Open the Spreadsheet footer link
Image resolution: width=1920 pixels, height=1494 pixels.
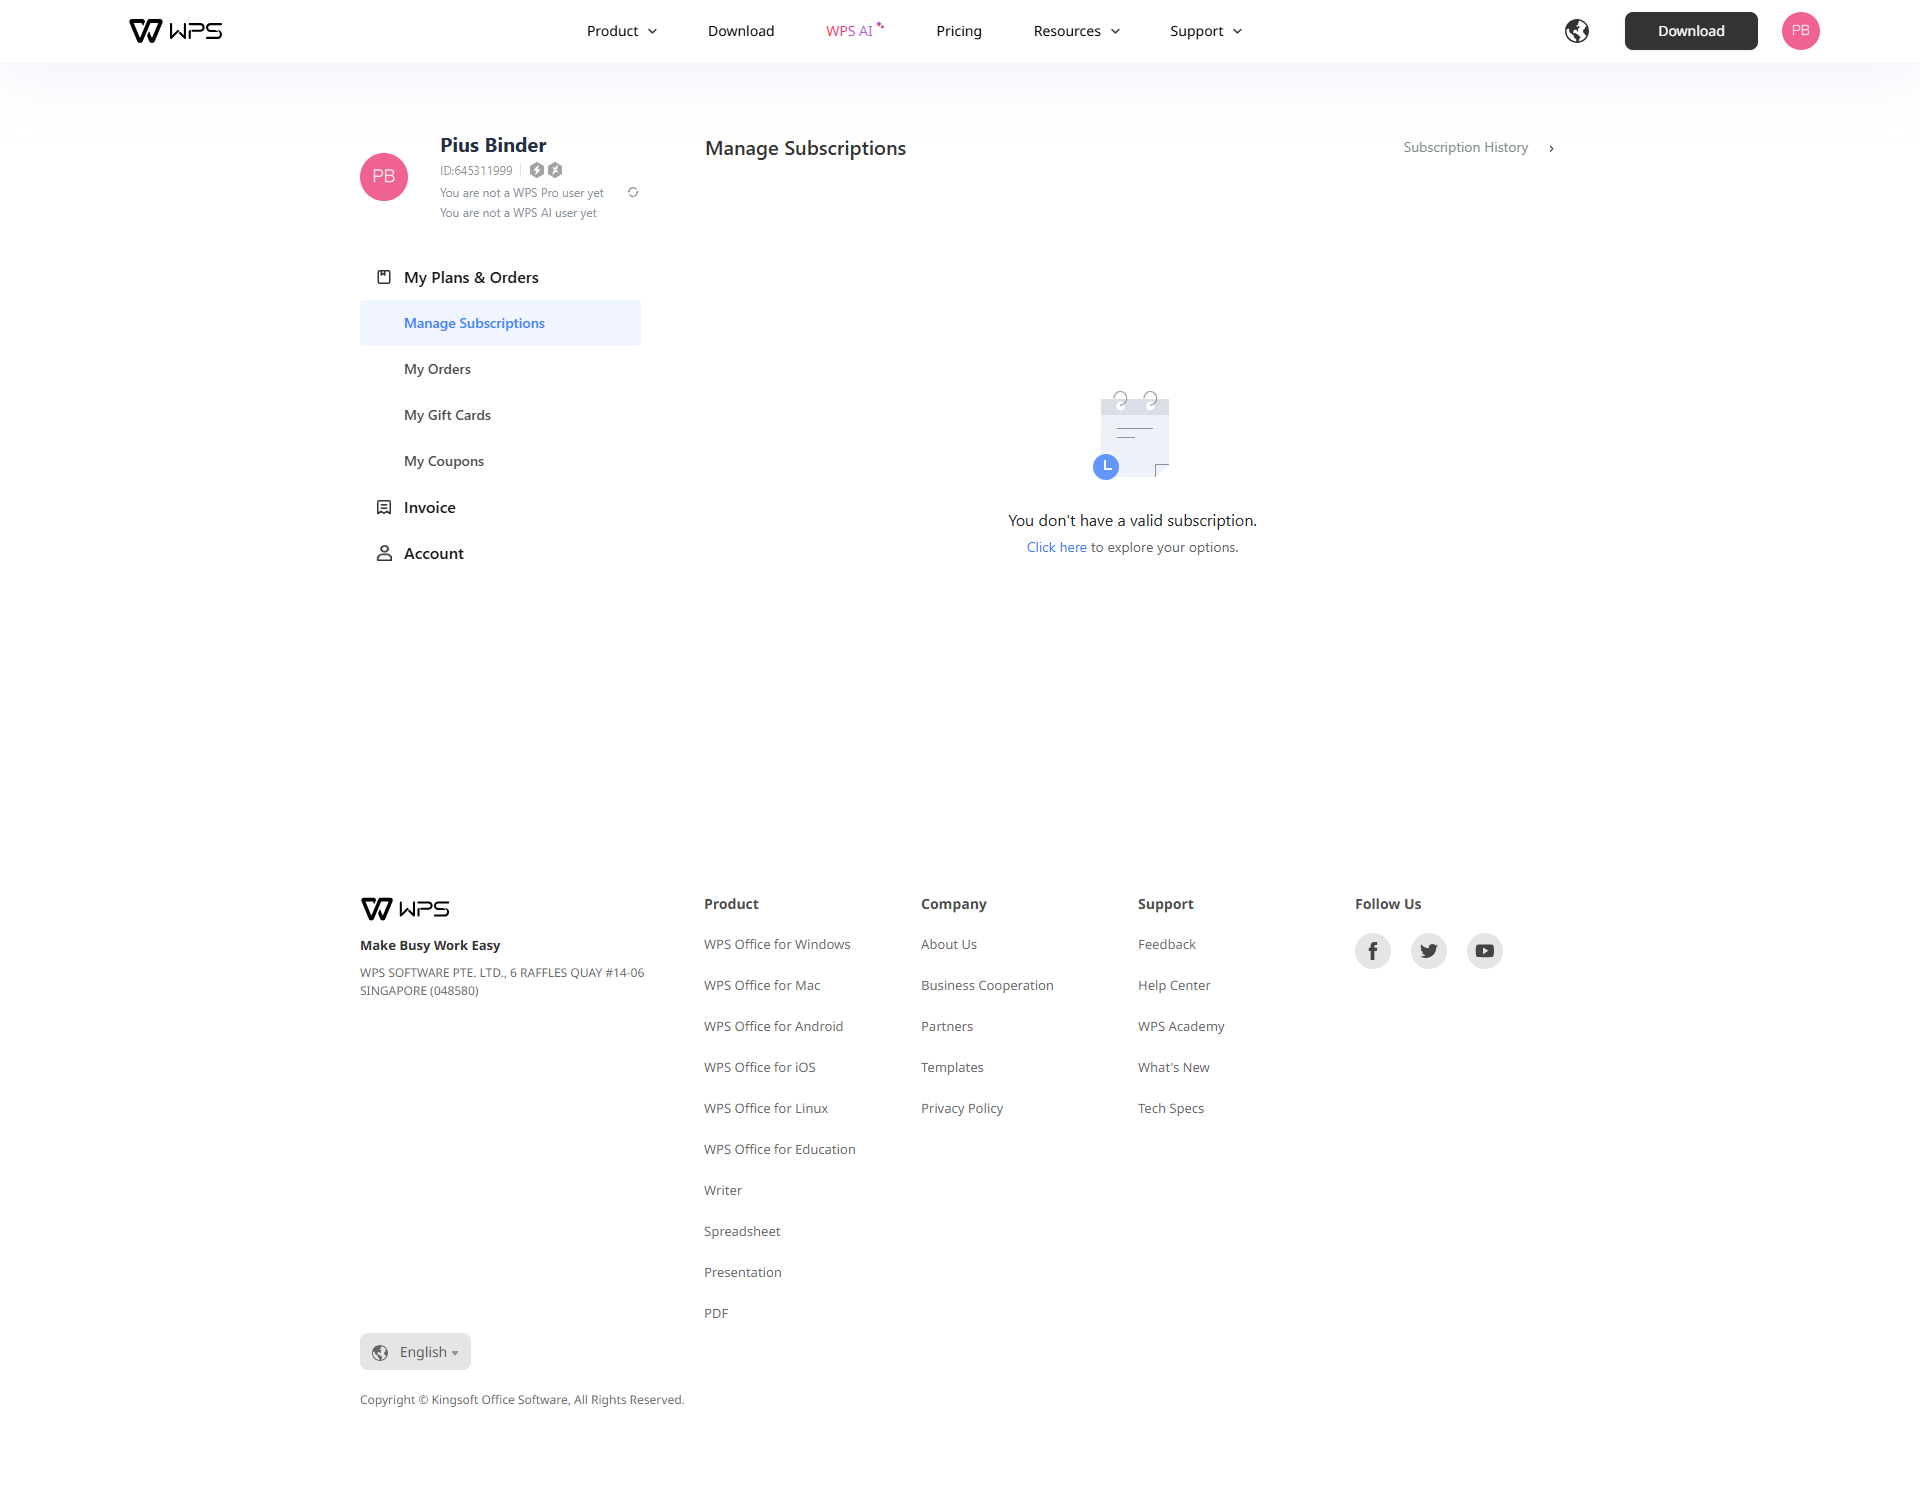(742, 1231)
